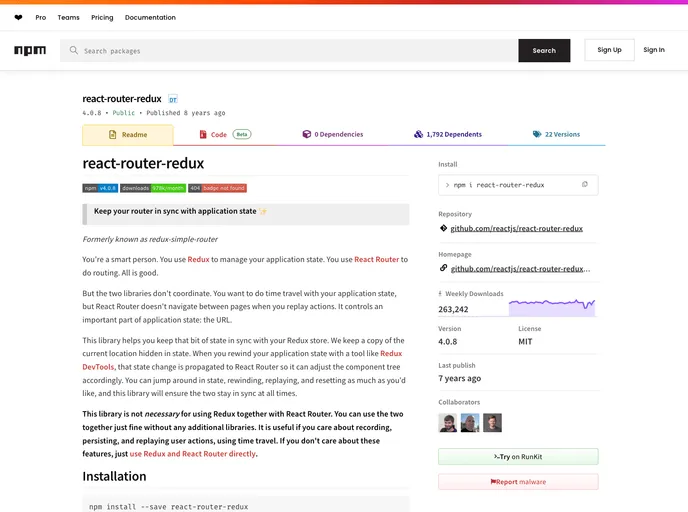This screenshot has width=688, height=512.
Task: Open the Documentation link
Action: pos(150,18)
